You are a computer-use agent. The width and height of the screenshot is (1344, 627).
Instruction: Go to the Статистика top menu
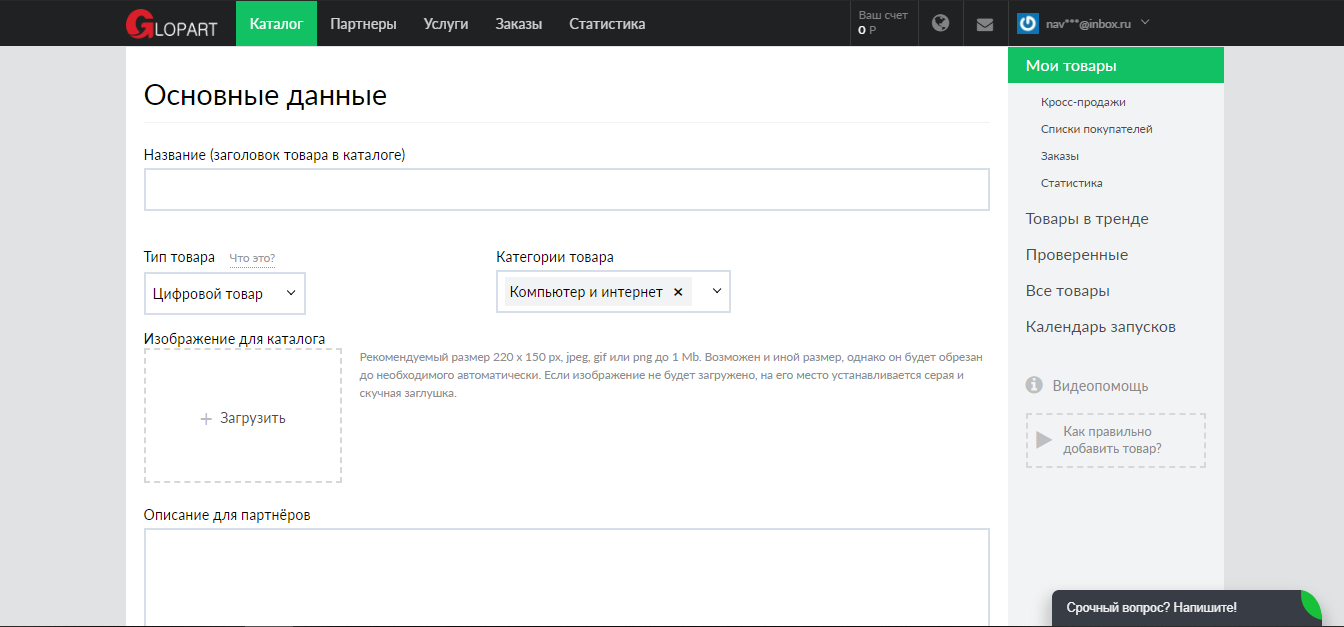[x=607, y=23]
